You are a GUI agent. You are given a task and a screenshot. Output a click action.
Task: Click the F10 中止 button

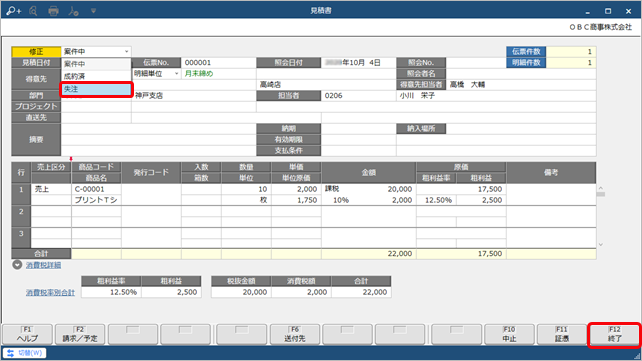point(509,334)
